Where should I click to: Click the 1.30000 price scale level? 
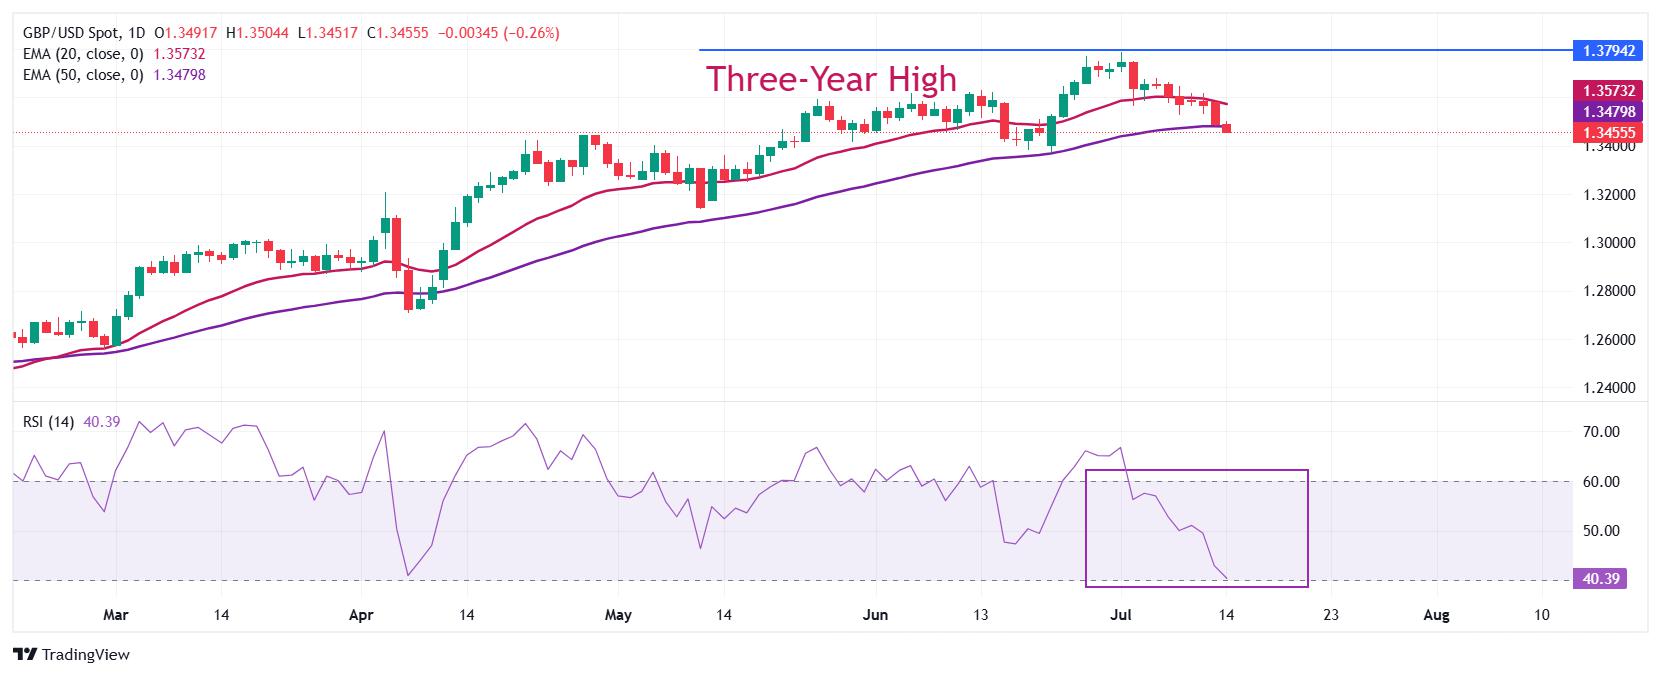(1607, 243)
